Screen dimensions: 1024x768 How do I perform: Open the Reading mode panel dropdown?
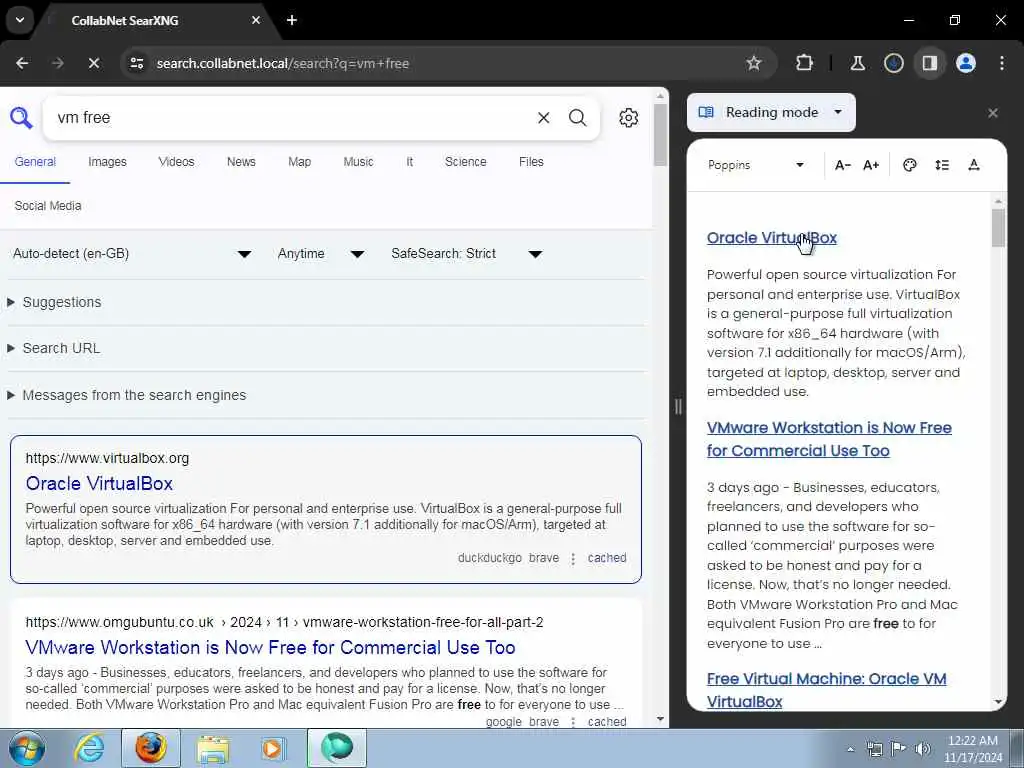[771, 112]
